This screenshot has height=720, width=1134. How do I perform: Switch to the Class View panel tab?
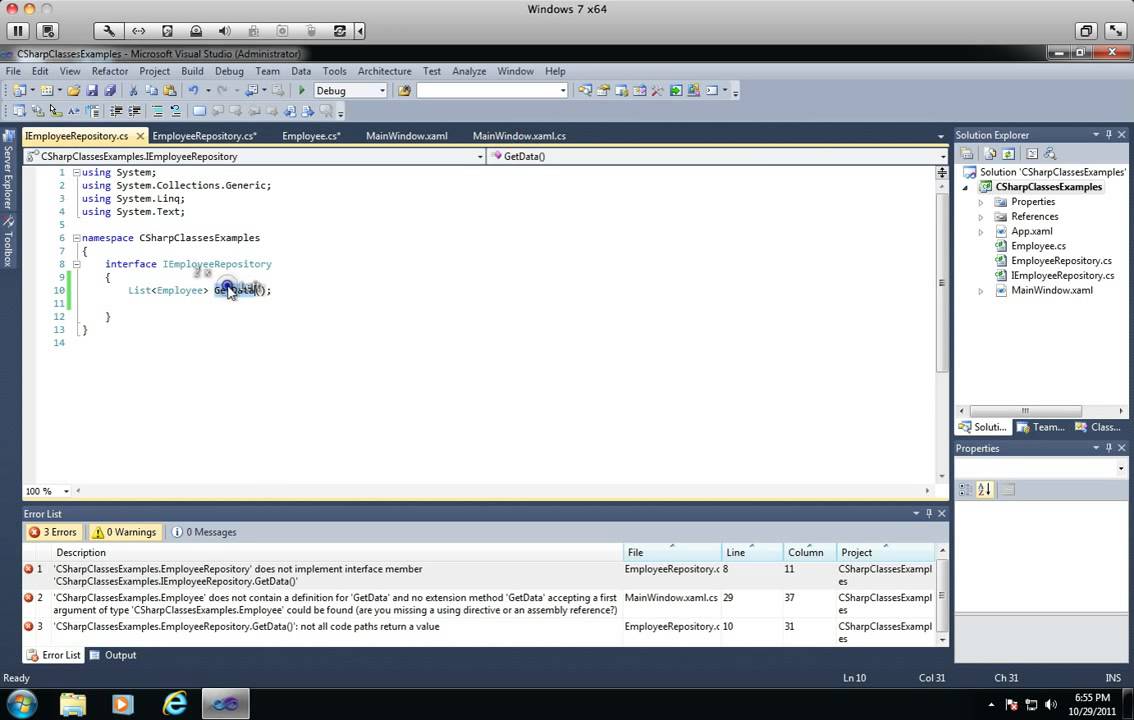coord(1097,427)
